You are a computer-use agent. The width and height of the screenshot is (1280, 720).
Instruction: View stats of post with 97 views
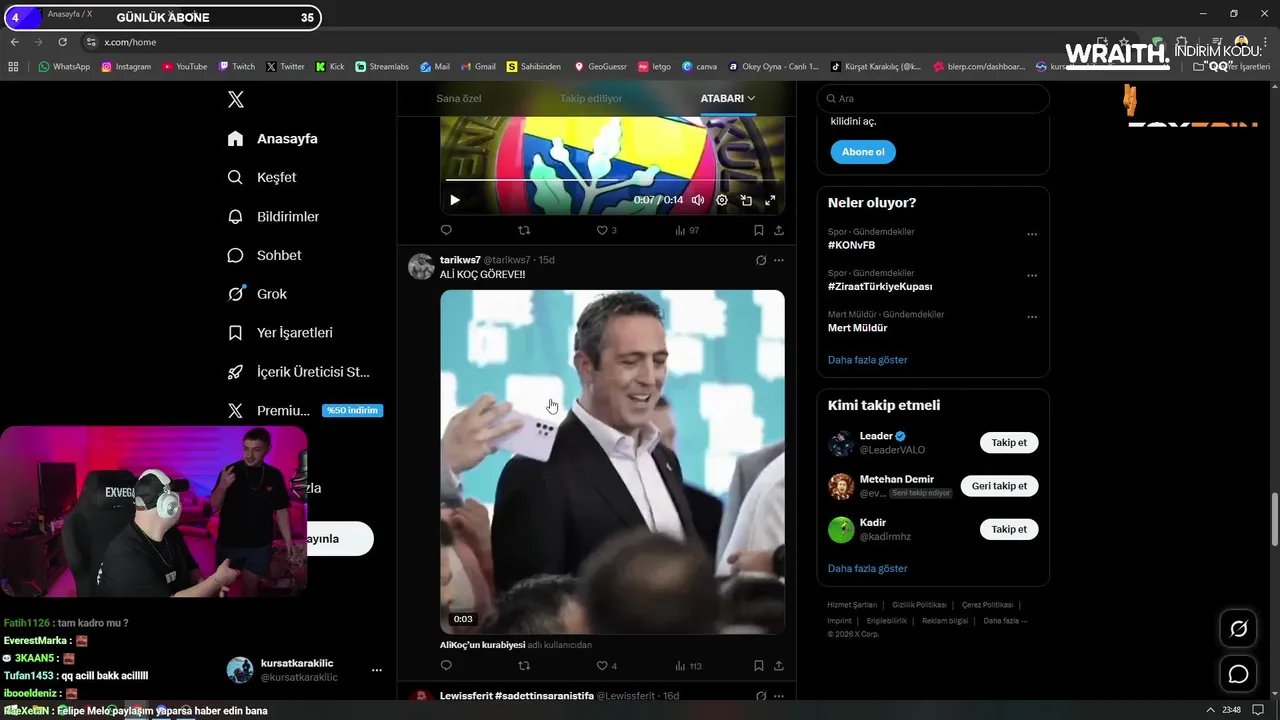click(687, 230)
